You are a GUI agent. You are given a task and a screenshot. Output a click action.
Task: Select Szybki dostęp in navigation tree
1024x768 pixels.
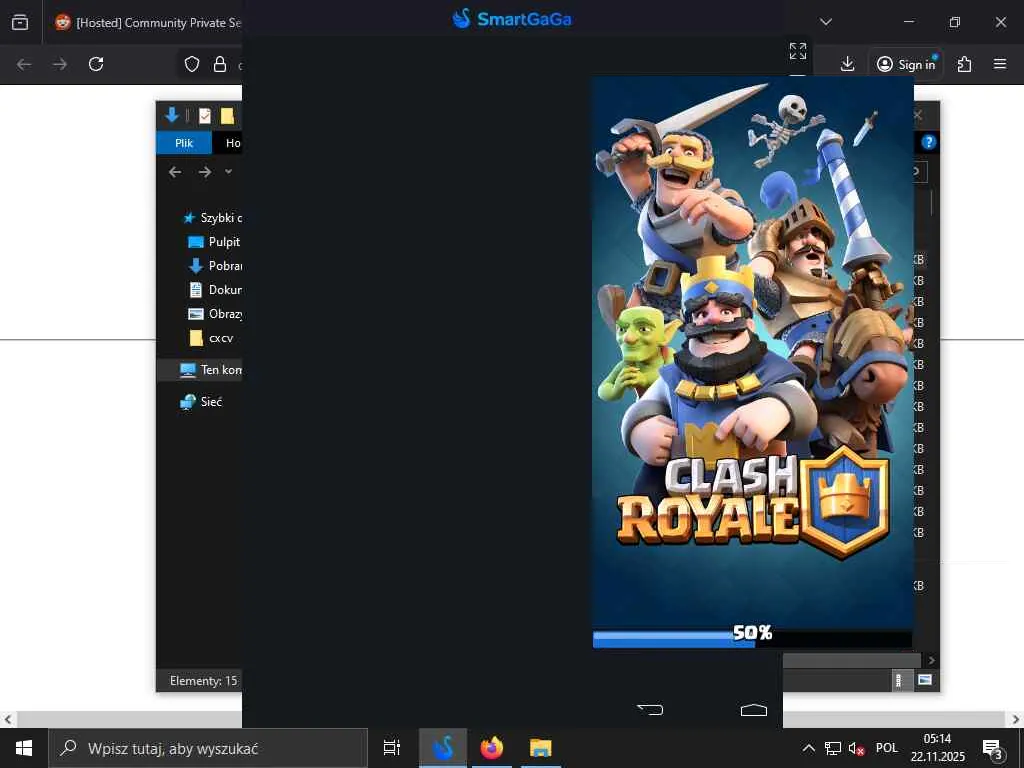(212, 217)
